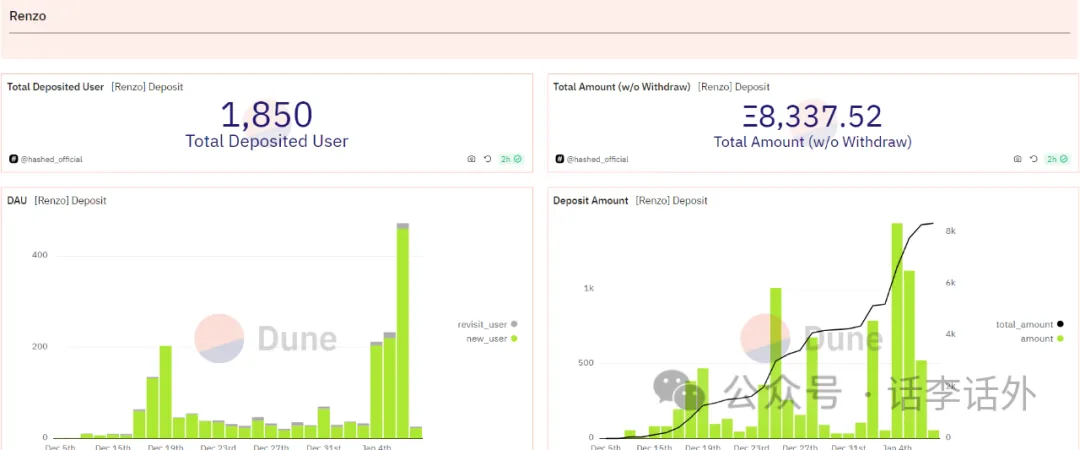Open Total Deposited User query title link

tap(56, 87)
